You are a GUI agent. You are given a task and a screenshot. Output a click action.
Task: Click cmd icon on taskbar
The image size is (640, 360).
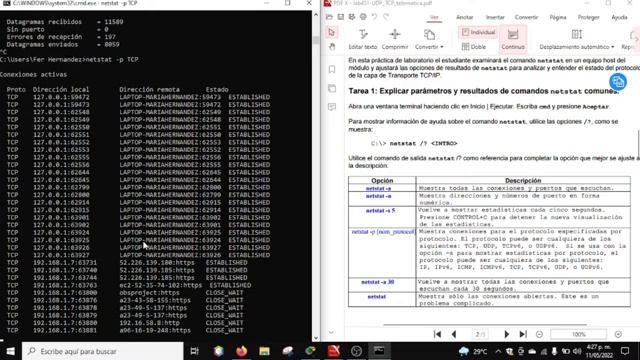[379, 351]
